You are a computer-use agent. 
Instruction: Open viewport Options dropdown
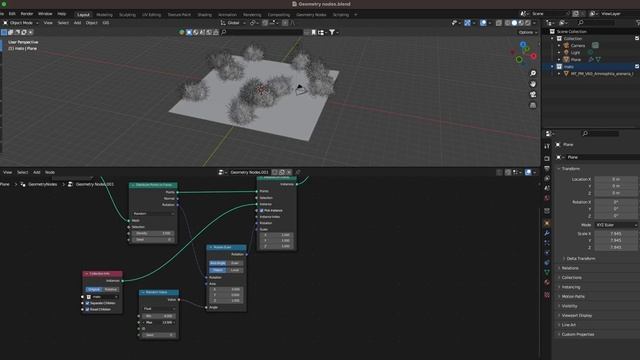pyautogui.click(x=527, y=32)
